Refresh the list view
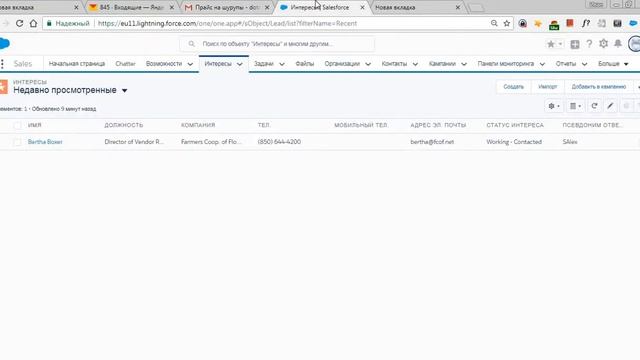Screen dimensions: 640x360 (x=594, y=106)
